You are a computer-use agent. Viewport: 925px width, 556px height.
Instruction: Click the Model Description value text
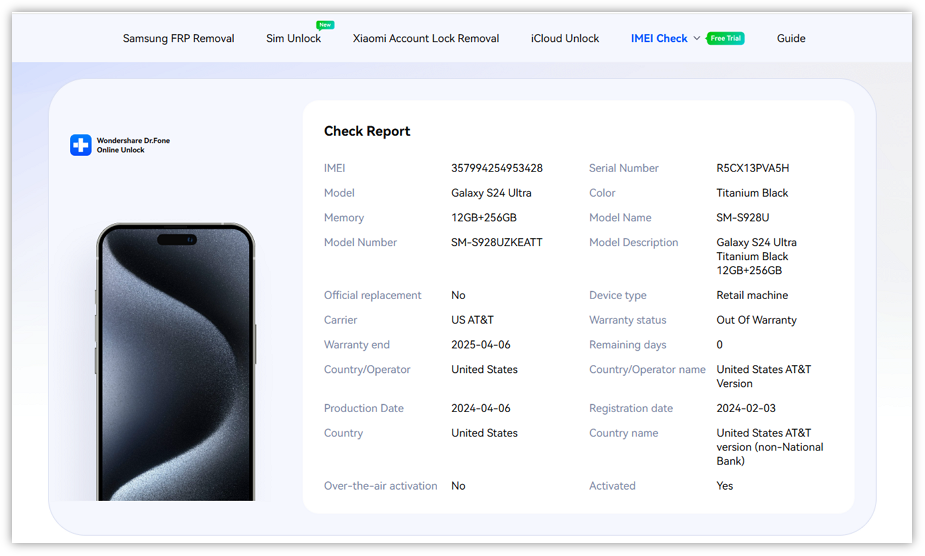coord(756,256)
